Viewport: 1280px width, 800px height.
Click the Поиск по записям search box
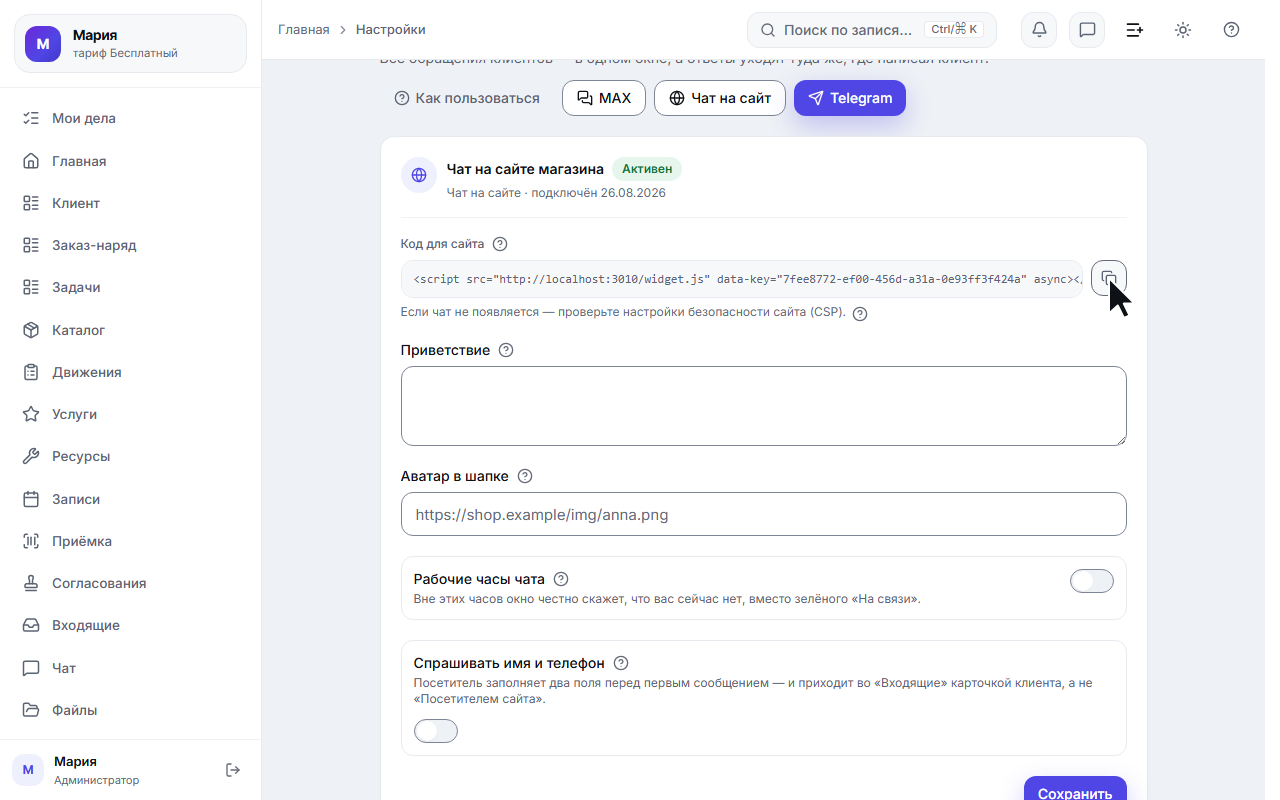(x=872, y=30)
